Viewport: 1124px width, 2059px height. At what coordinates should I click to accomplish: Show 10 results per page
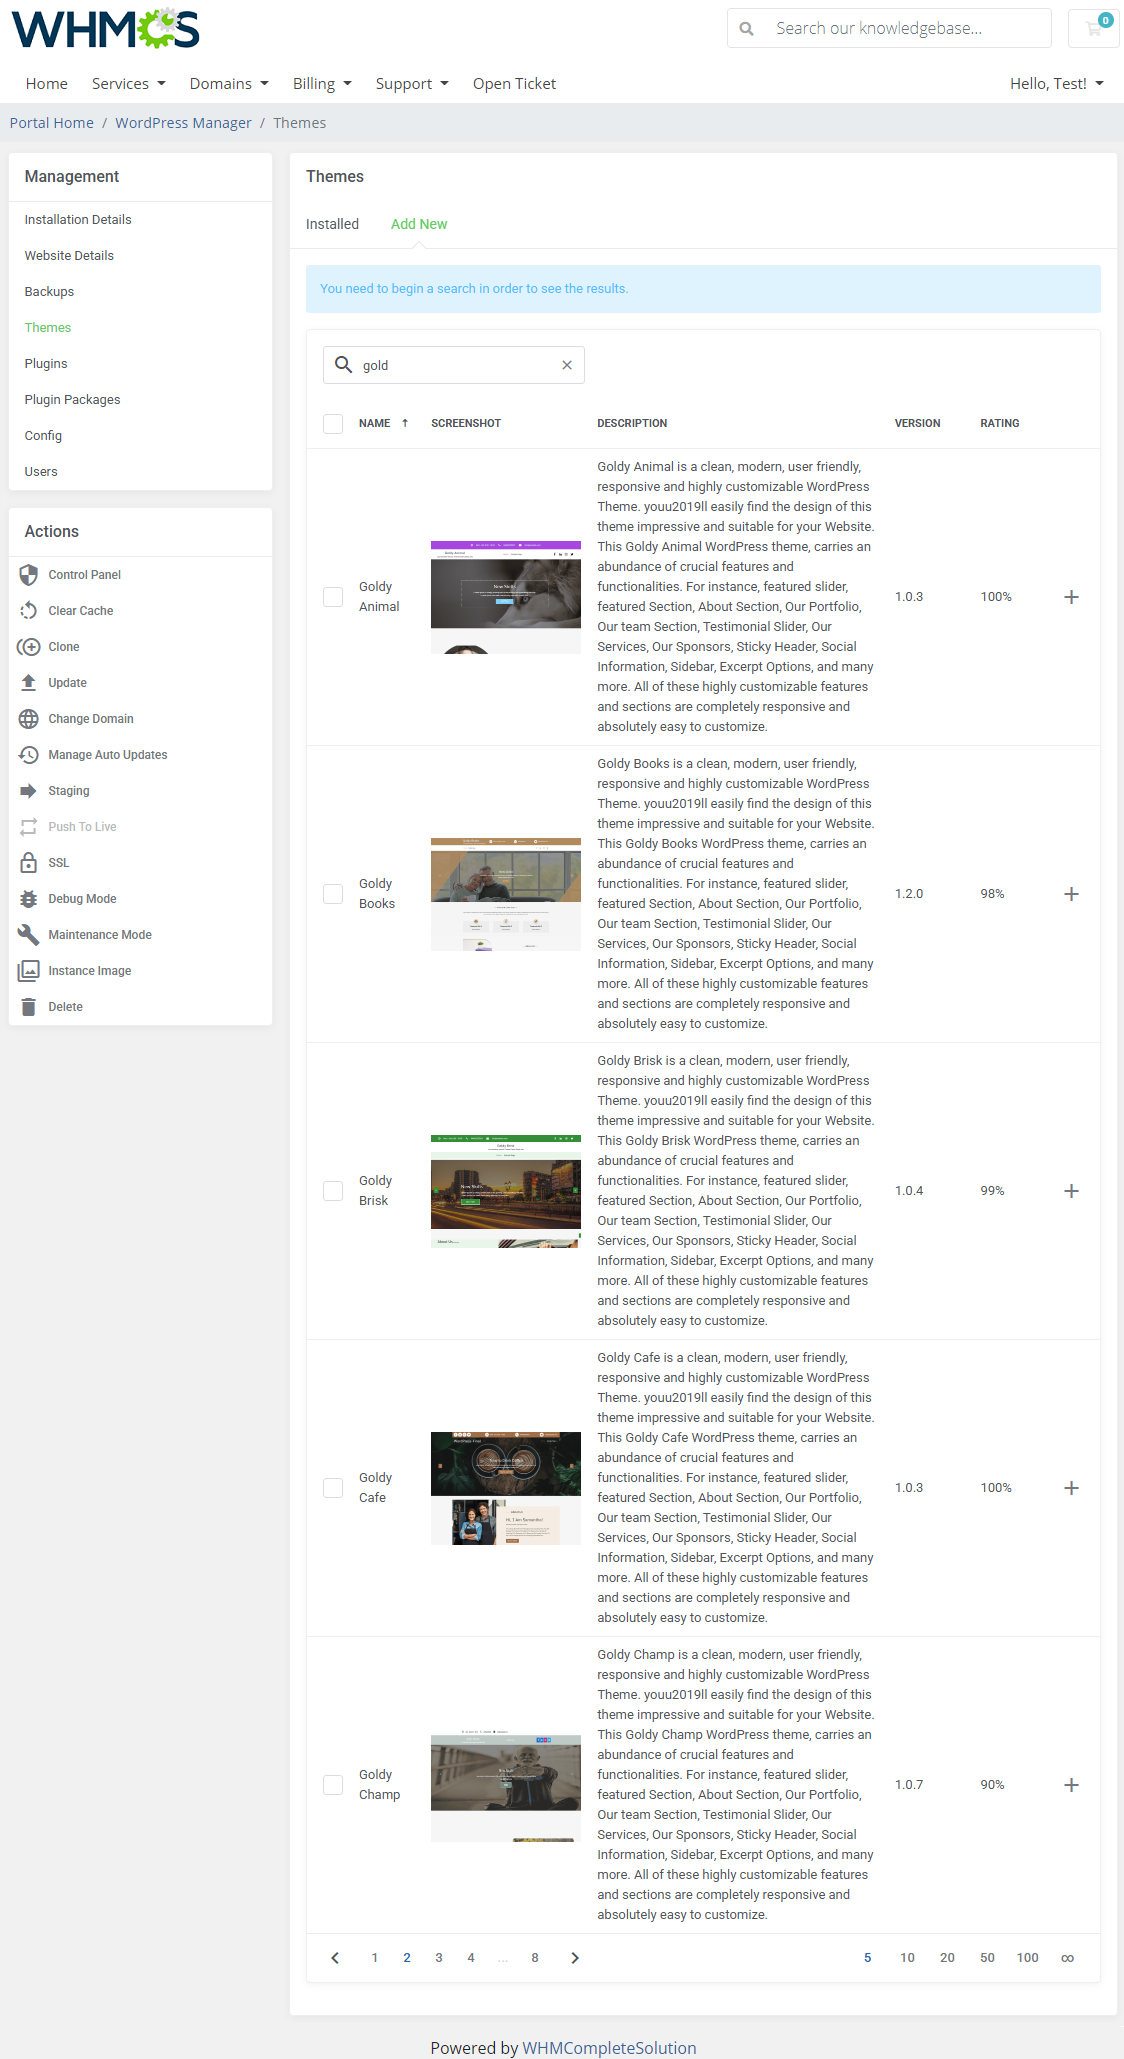(907, 1958)
